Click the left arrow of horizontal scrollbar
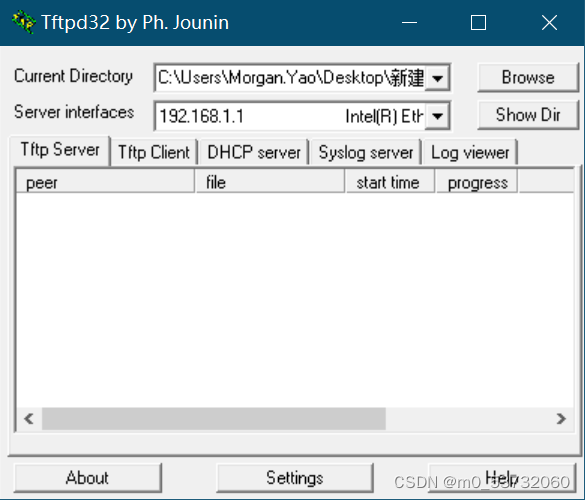 29,419
